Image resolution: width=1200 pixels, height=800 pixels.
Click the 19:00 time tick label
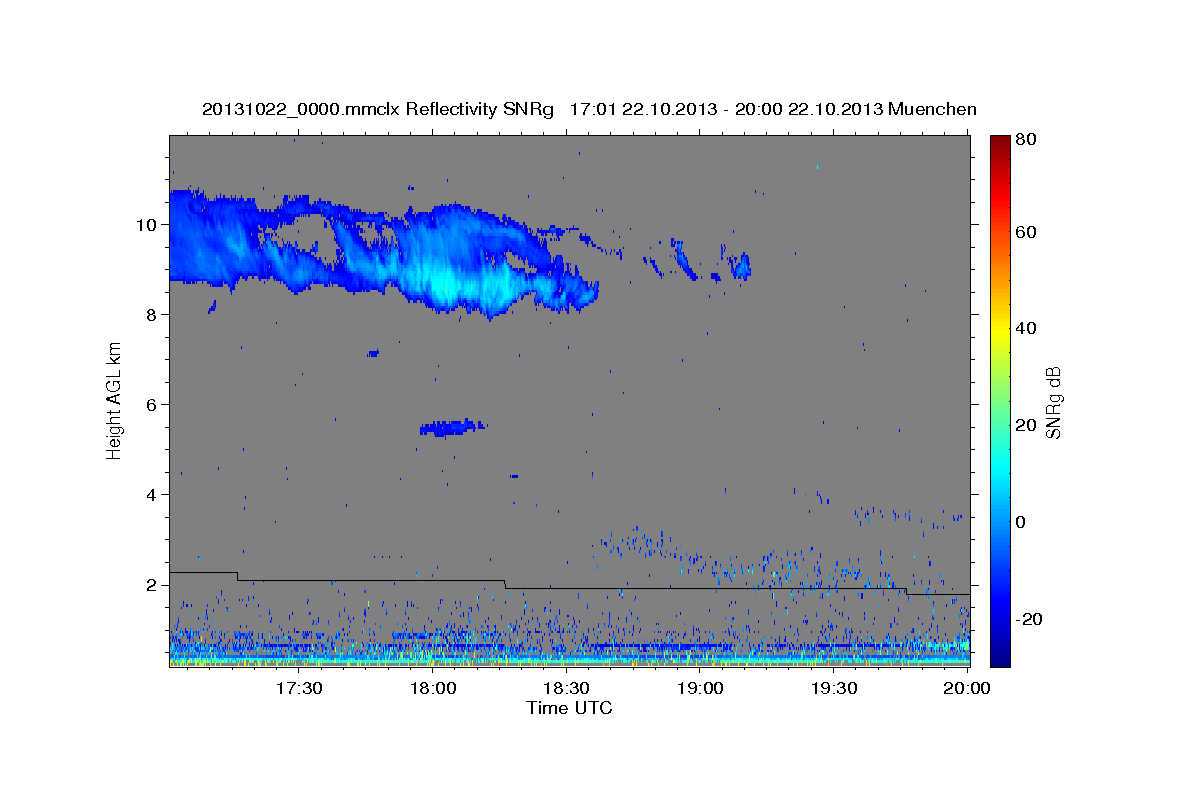[x=700, y=689]
